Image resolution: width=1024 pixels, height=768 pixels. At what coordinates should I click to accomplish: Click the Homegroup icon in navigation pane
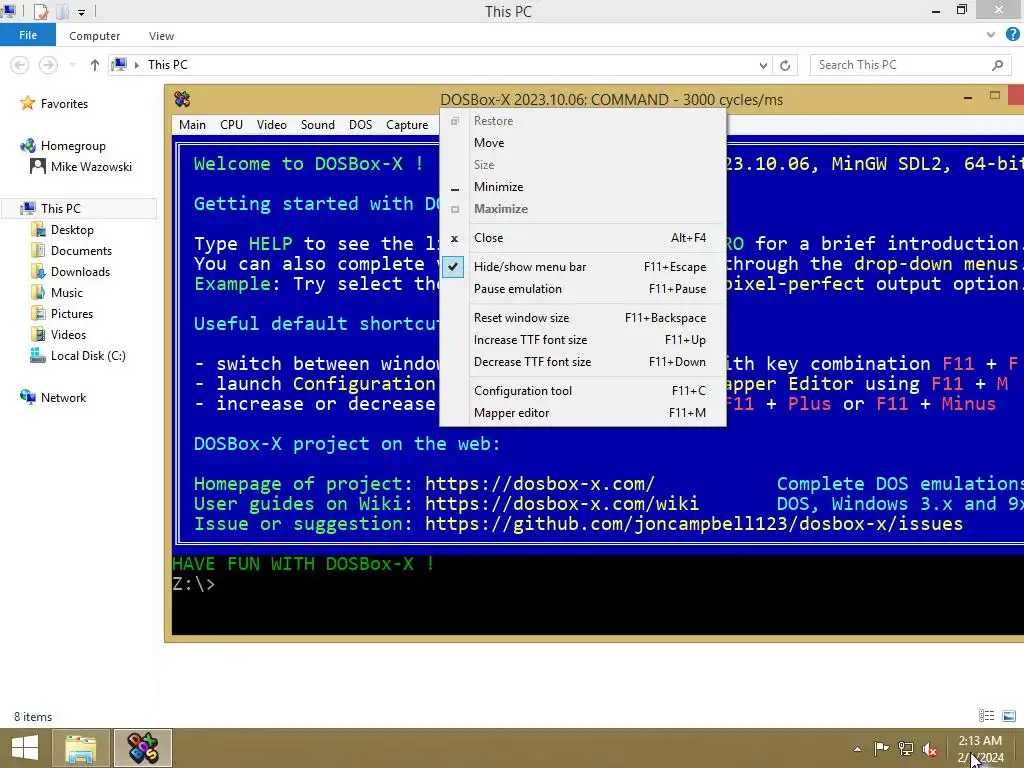[x=27, y=146]
